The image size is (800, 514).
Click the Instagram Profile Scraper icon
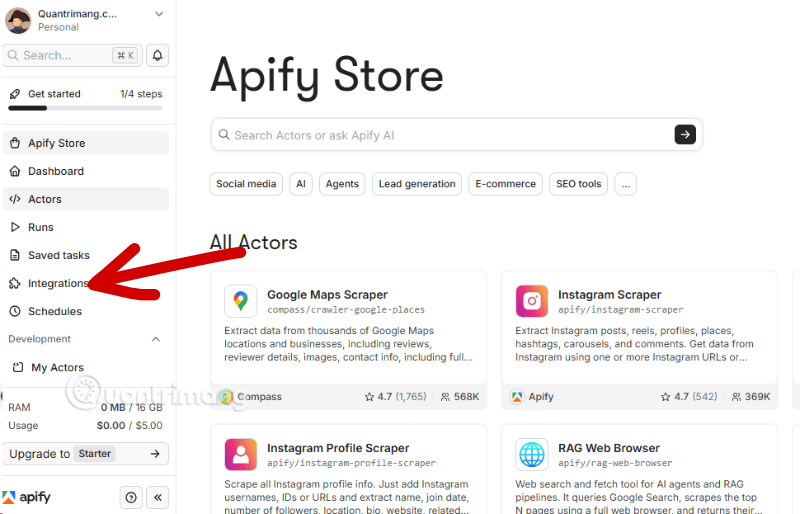[x=241, y=454]
